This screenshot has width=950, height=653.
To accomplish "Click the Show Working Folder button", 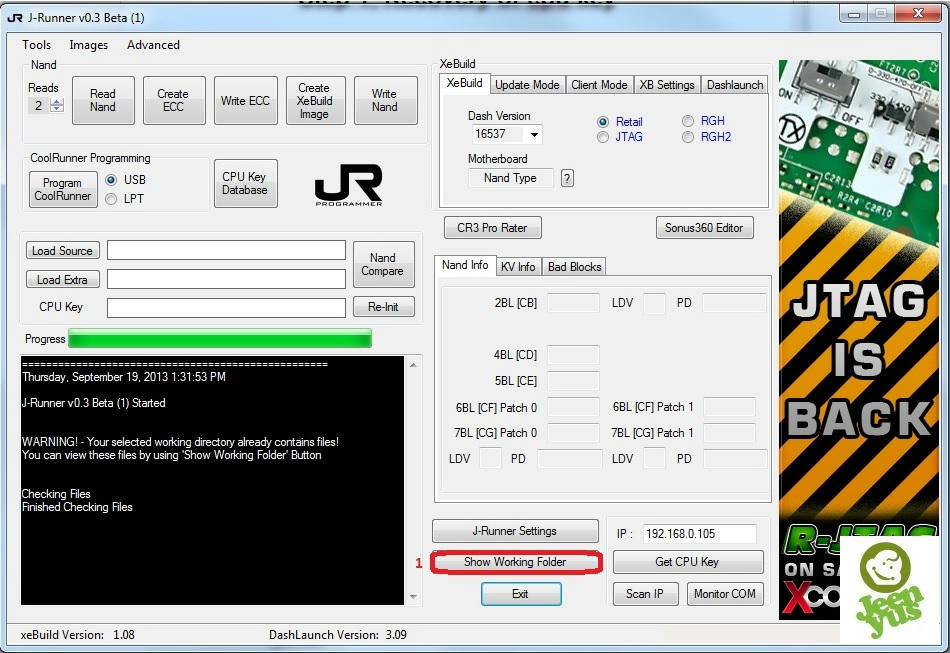I will [515, 562].
